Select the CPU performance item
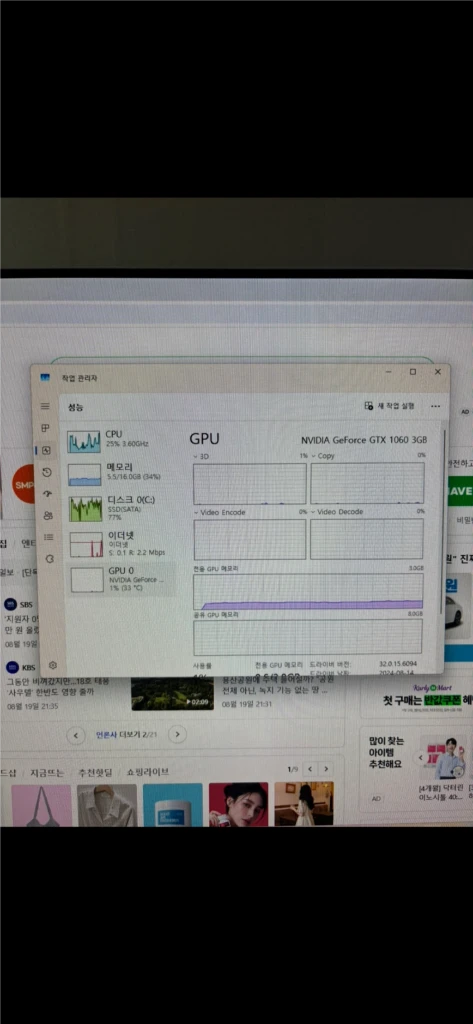Image resolution: width=473 pixels, height=1024 pixels. coord(120,441)
